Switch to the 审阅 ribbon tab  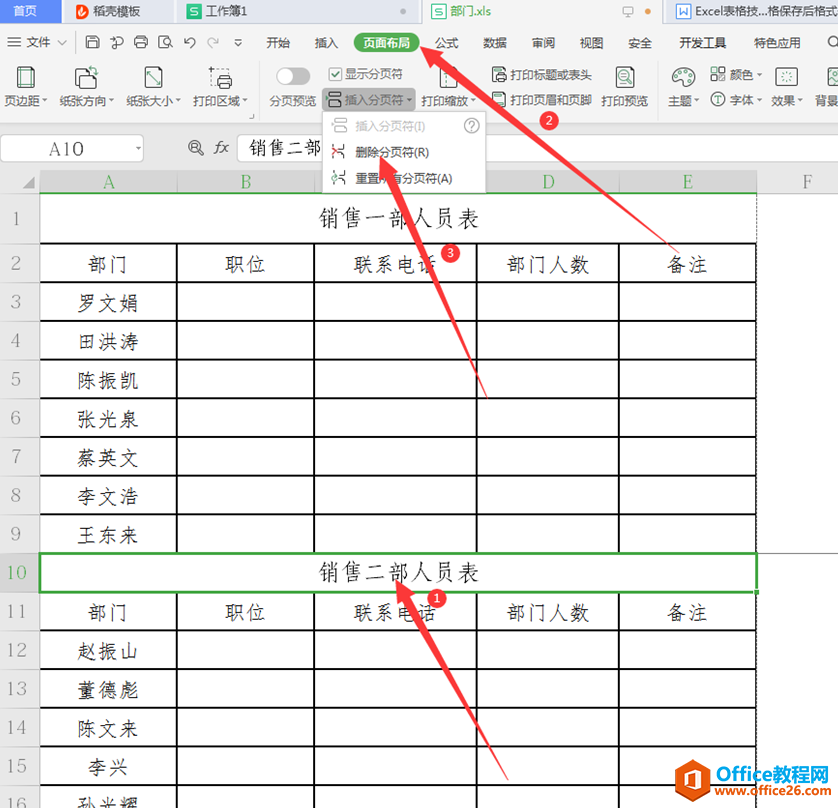544,43
